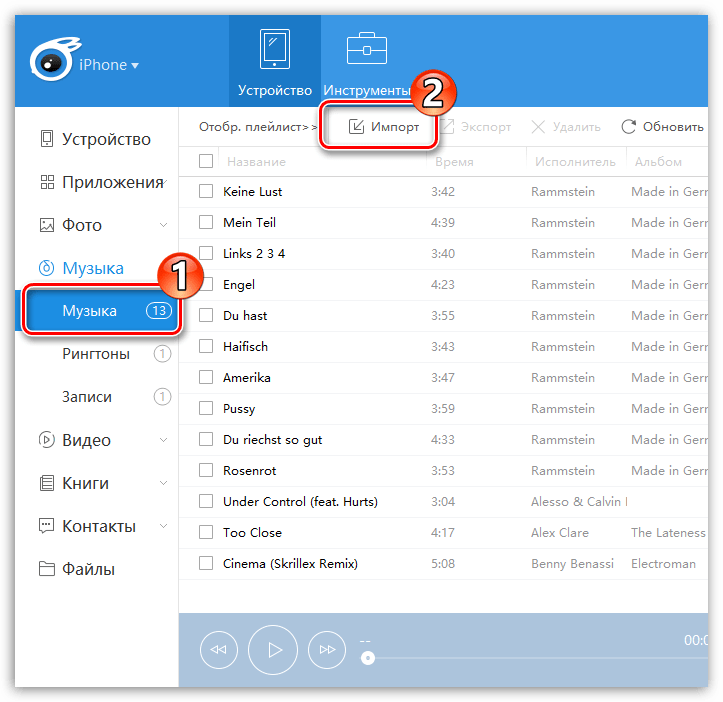Open Файлы folder in sidebar
The height and width of the screenshot is (702, 723).
88,569
